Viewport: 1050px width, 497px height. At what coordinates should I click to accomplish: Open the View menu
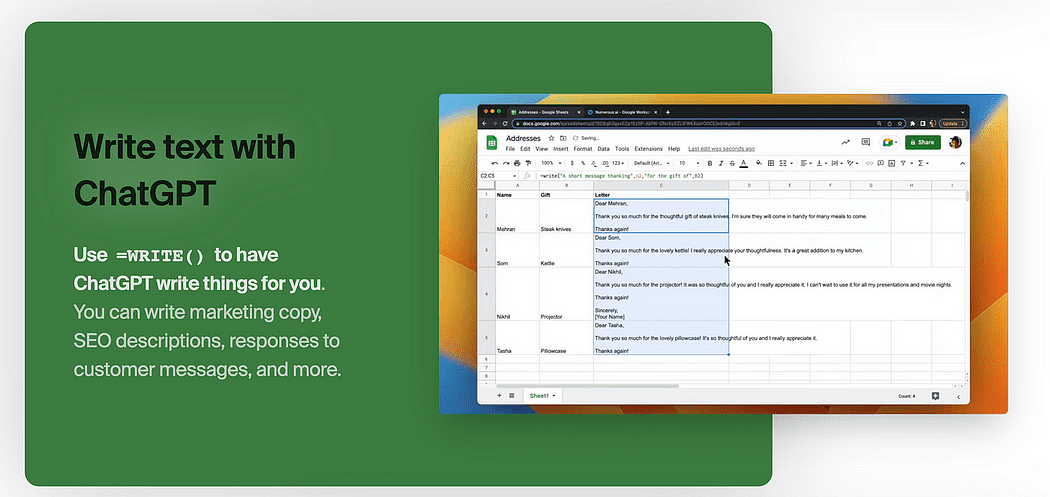(x=542, y=149)
